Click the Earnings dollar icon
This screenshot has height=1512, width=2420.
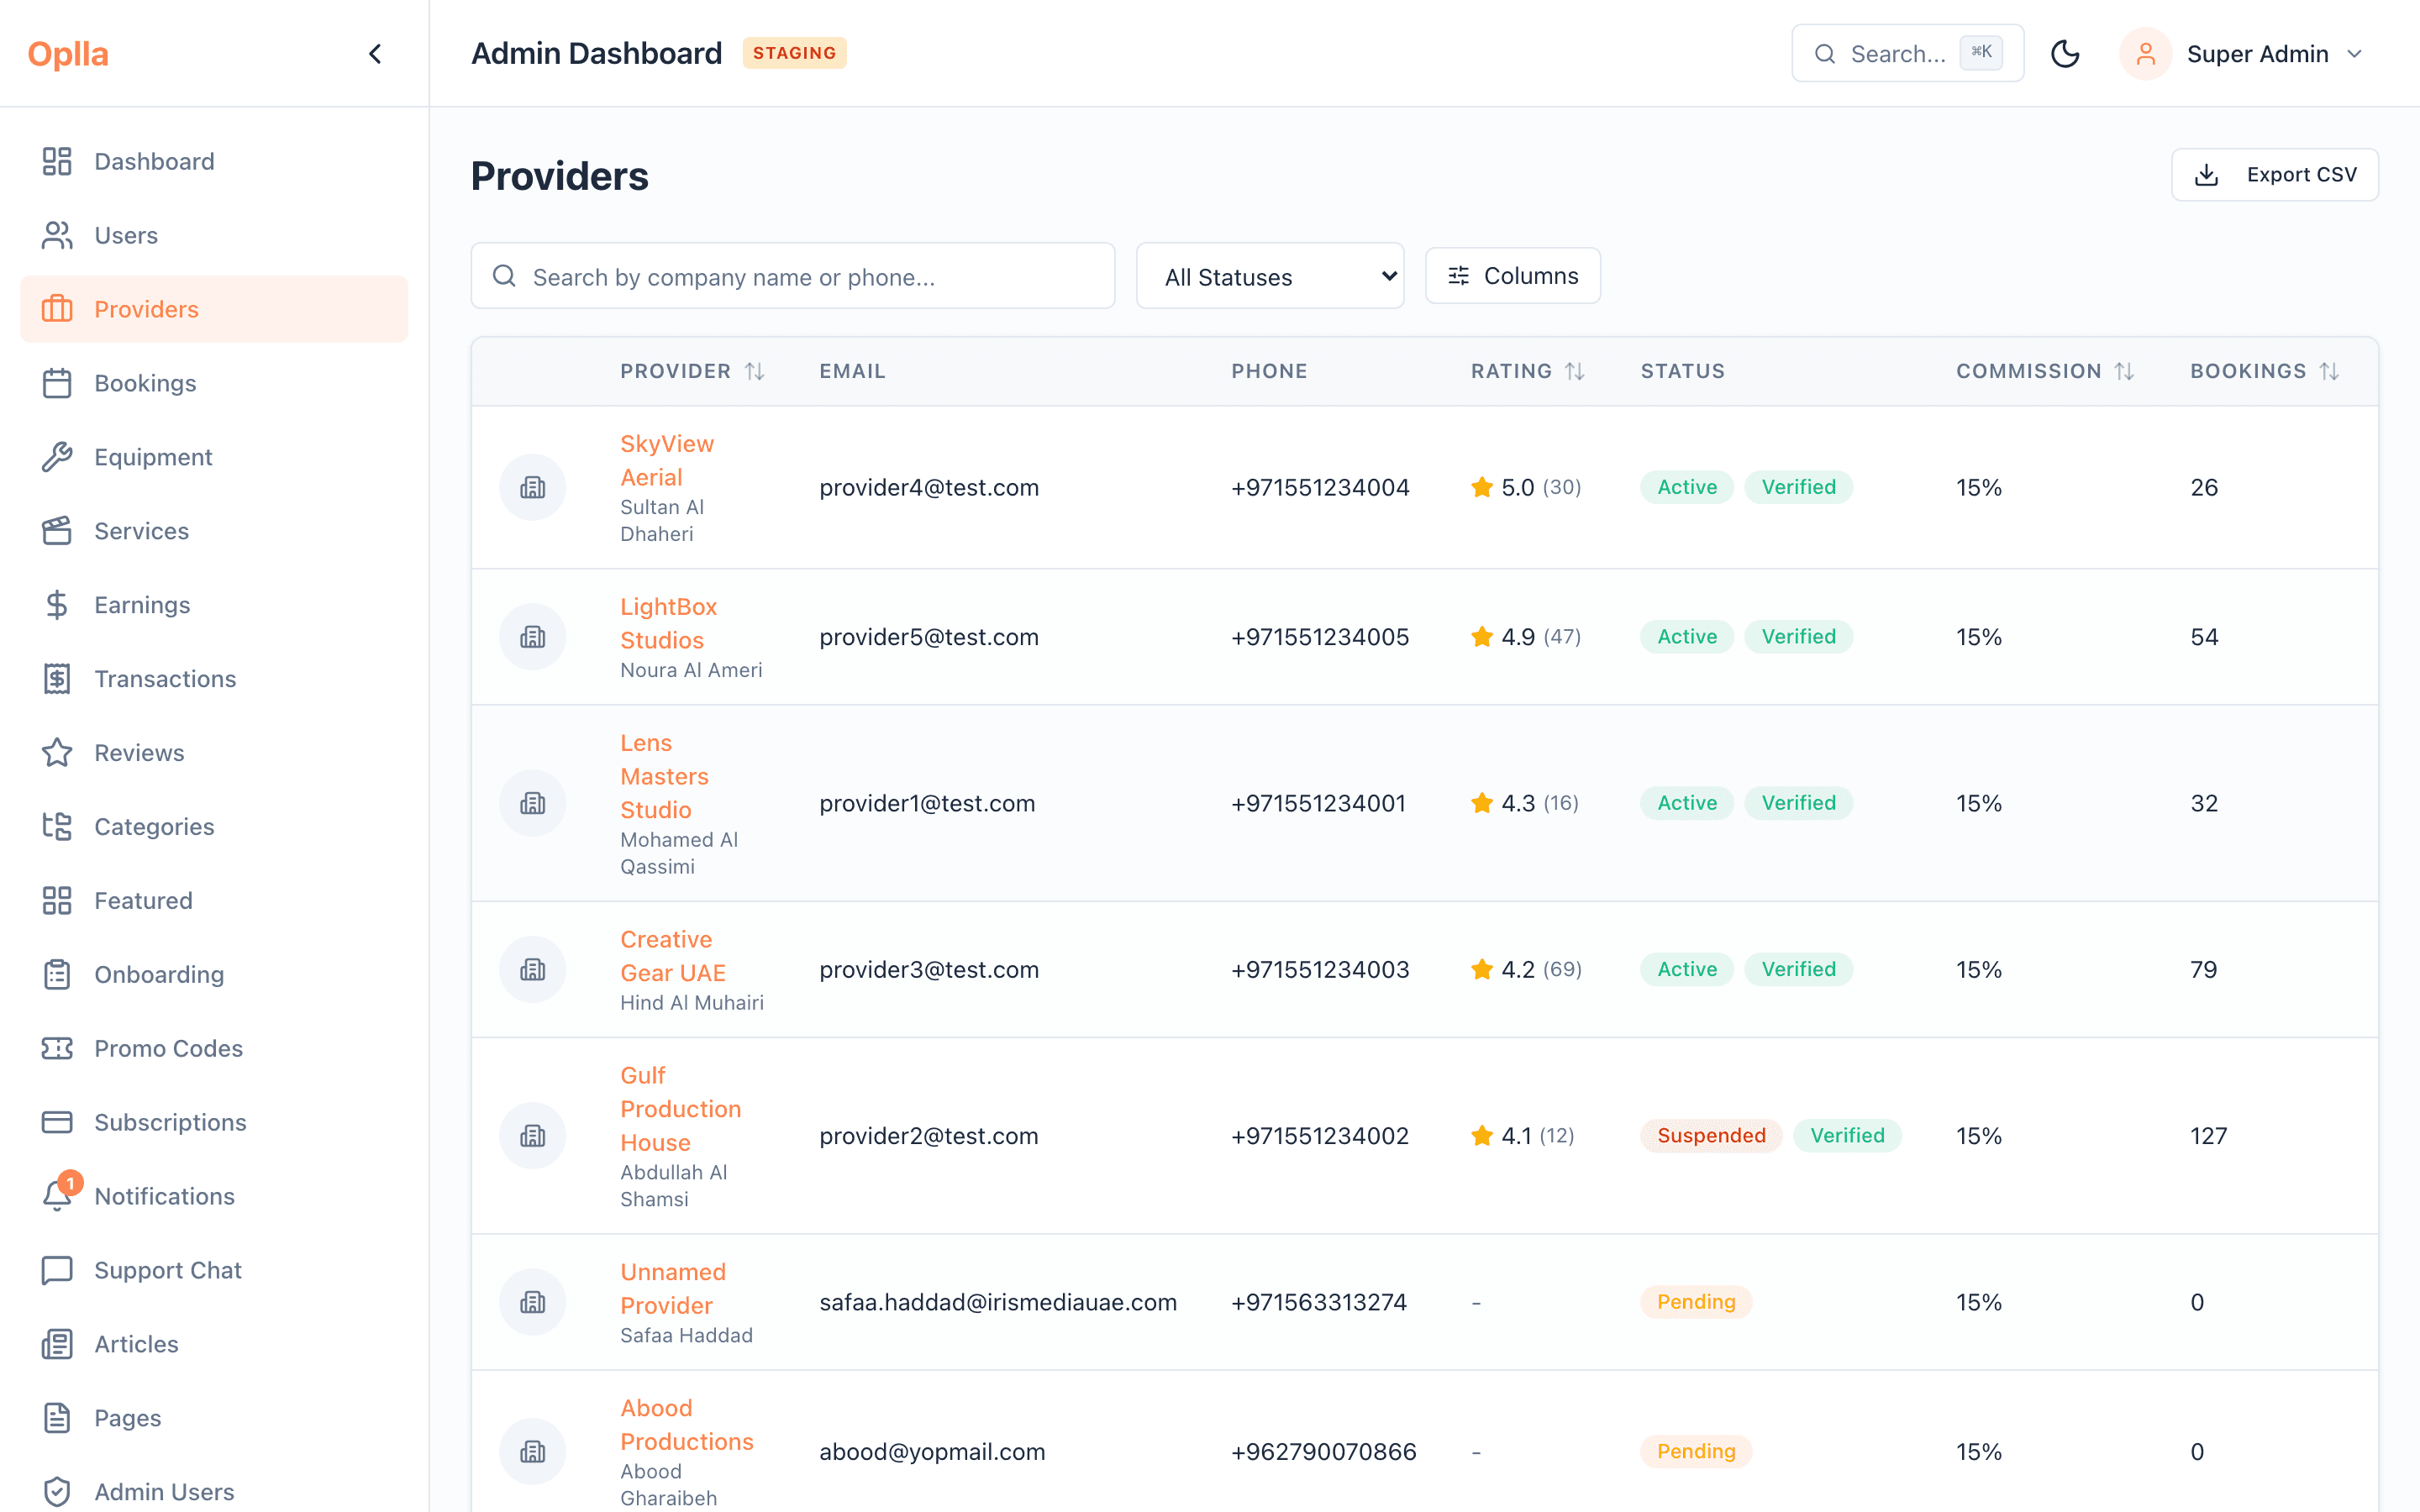point(57,605)
